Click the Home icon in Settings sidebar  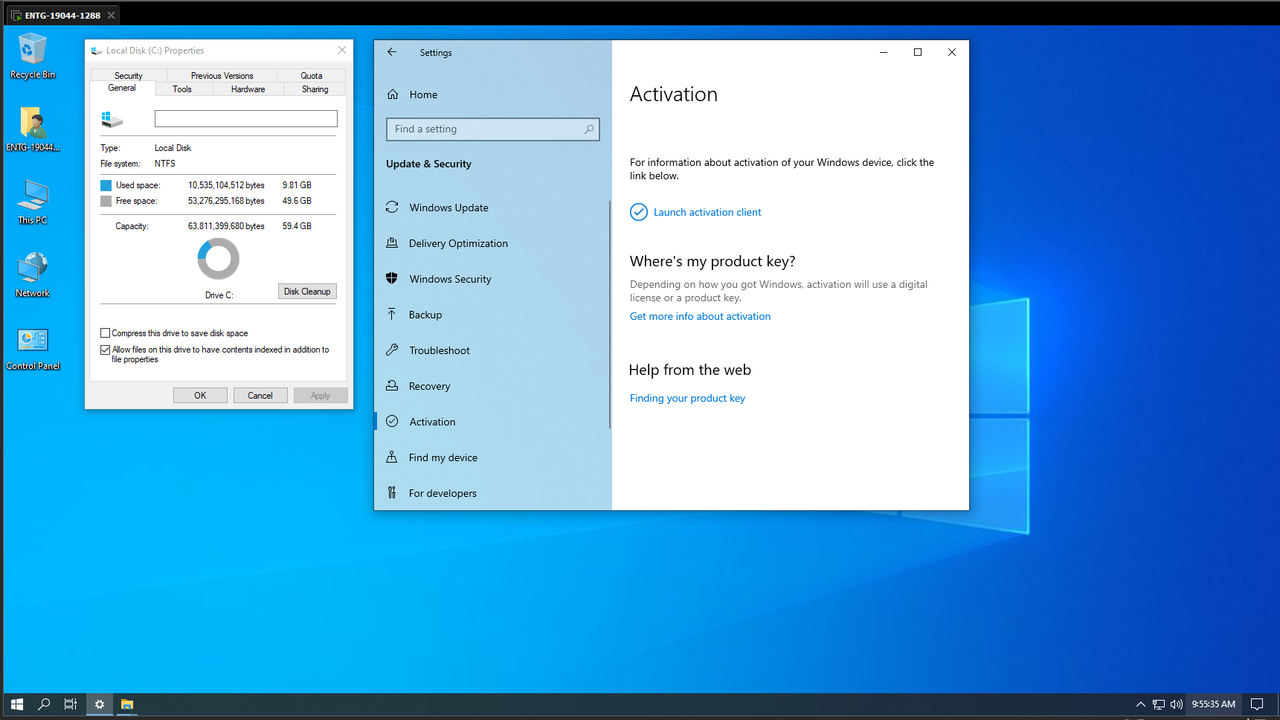[x=392, y=94]
